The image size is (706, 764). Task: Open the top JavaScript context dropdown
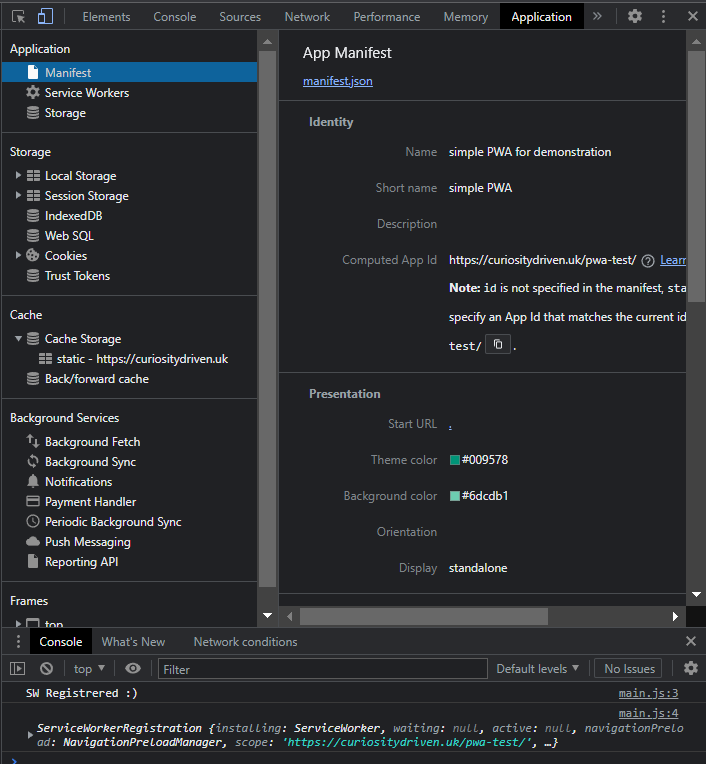tap(89, 669)
